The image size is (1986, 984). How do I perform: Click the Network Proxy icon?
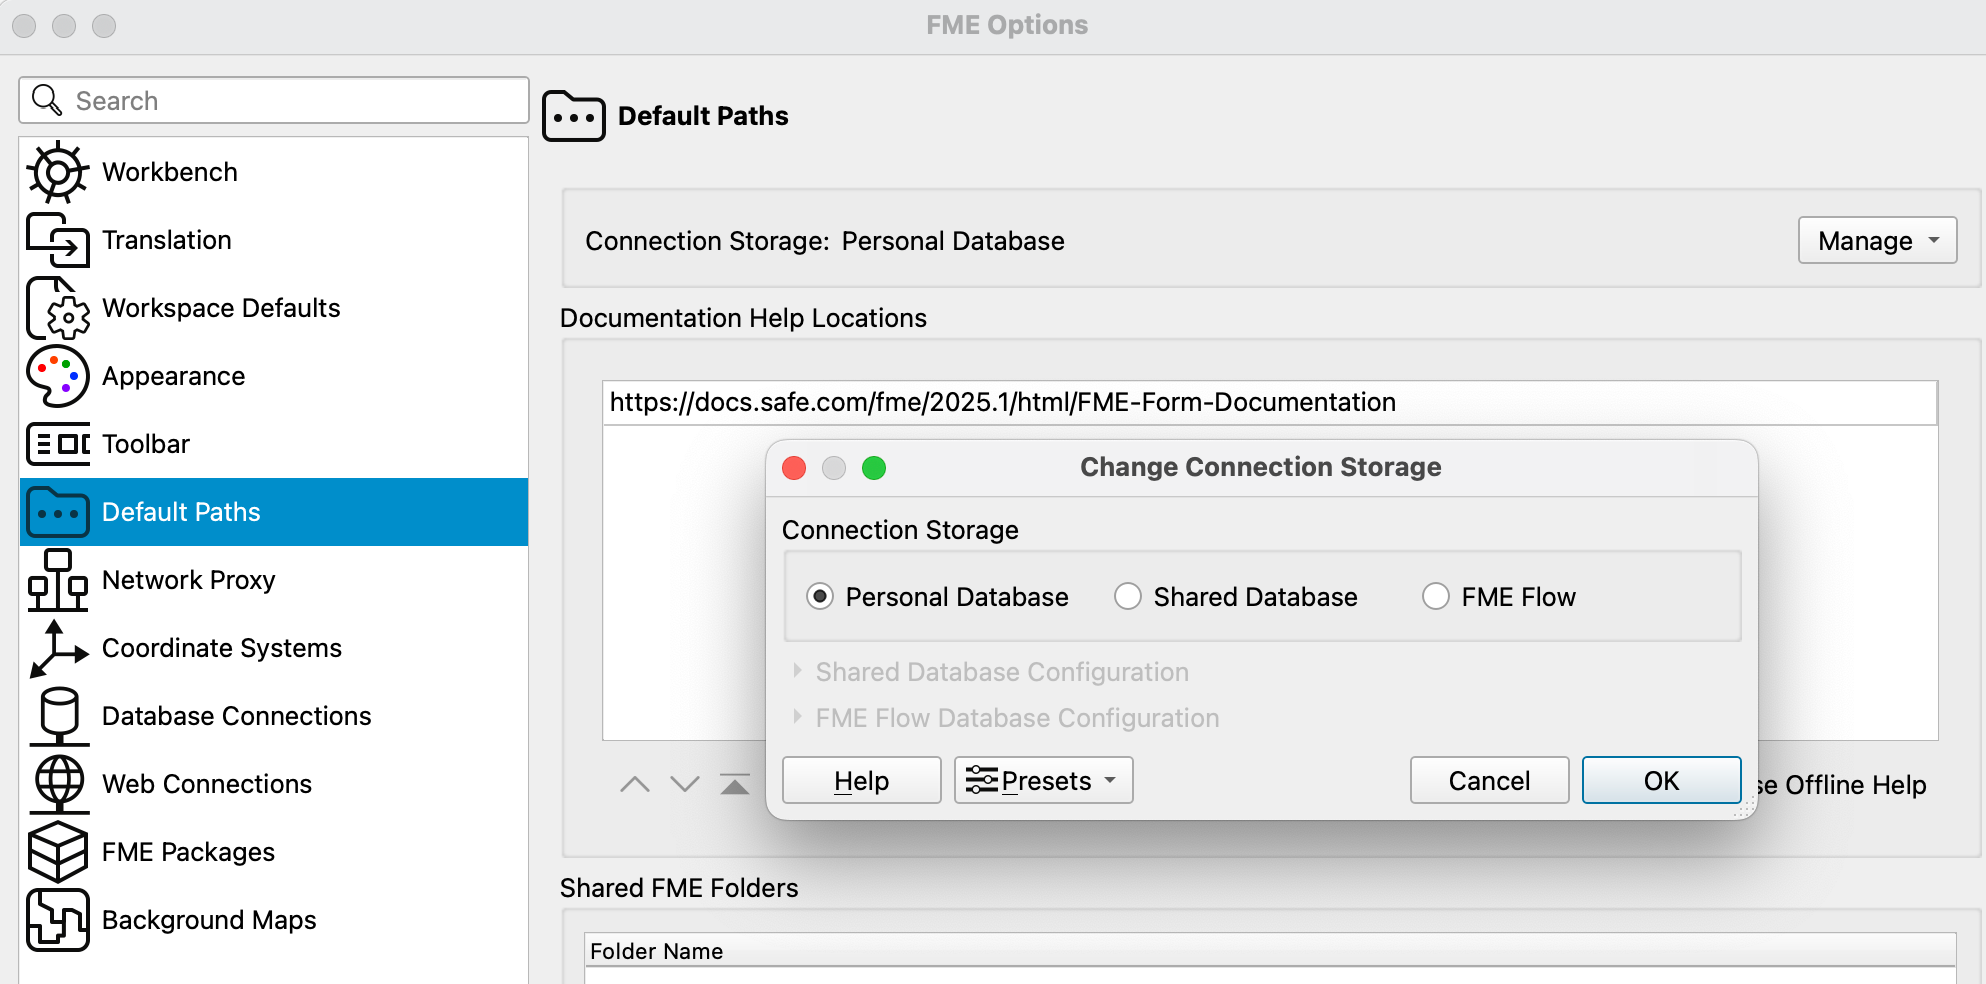58,580
